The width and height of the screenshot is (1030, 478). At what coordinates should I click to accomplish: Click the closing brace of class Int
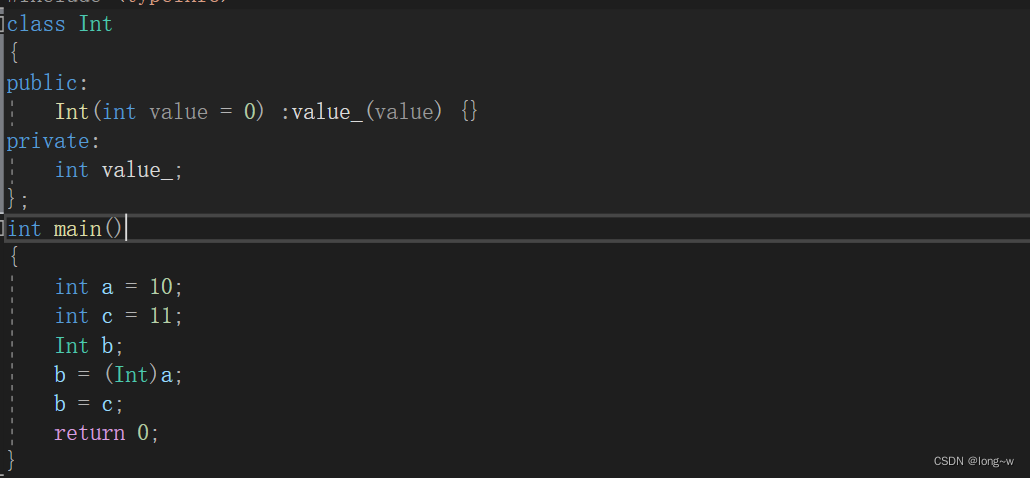click(x=11, y=198)
